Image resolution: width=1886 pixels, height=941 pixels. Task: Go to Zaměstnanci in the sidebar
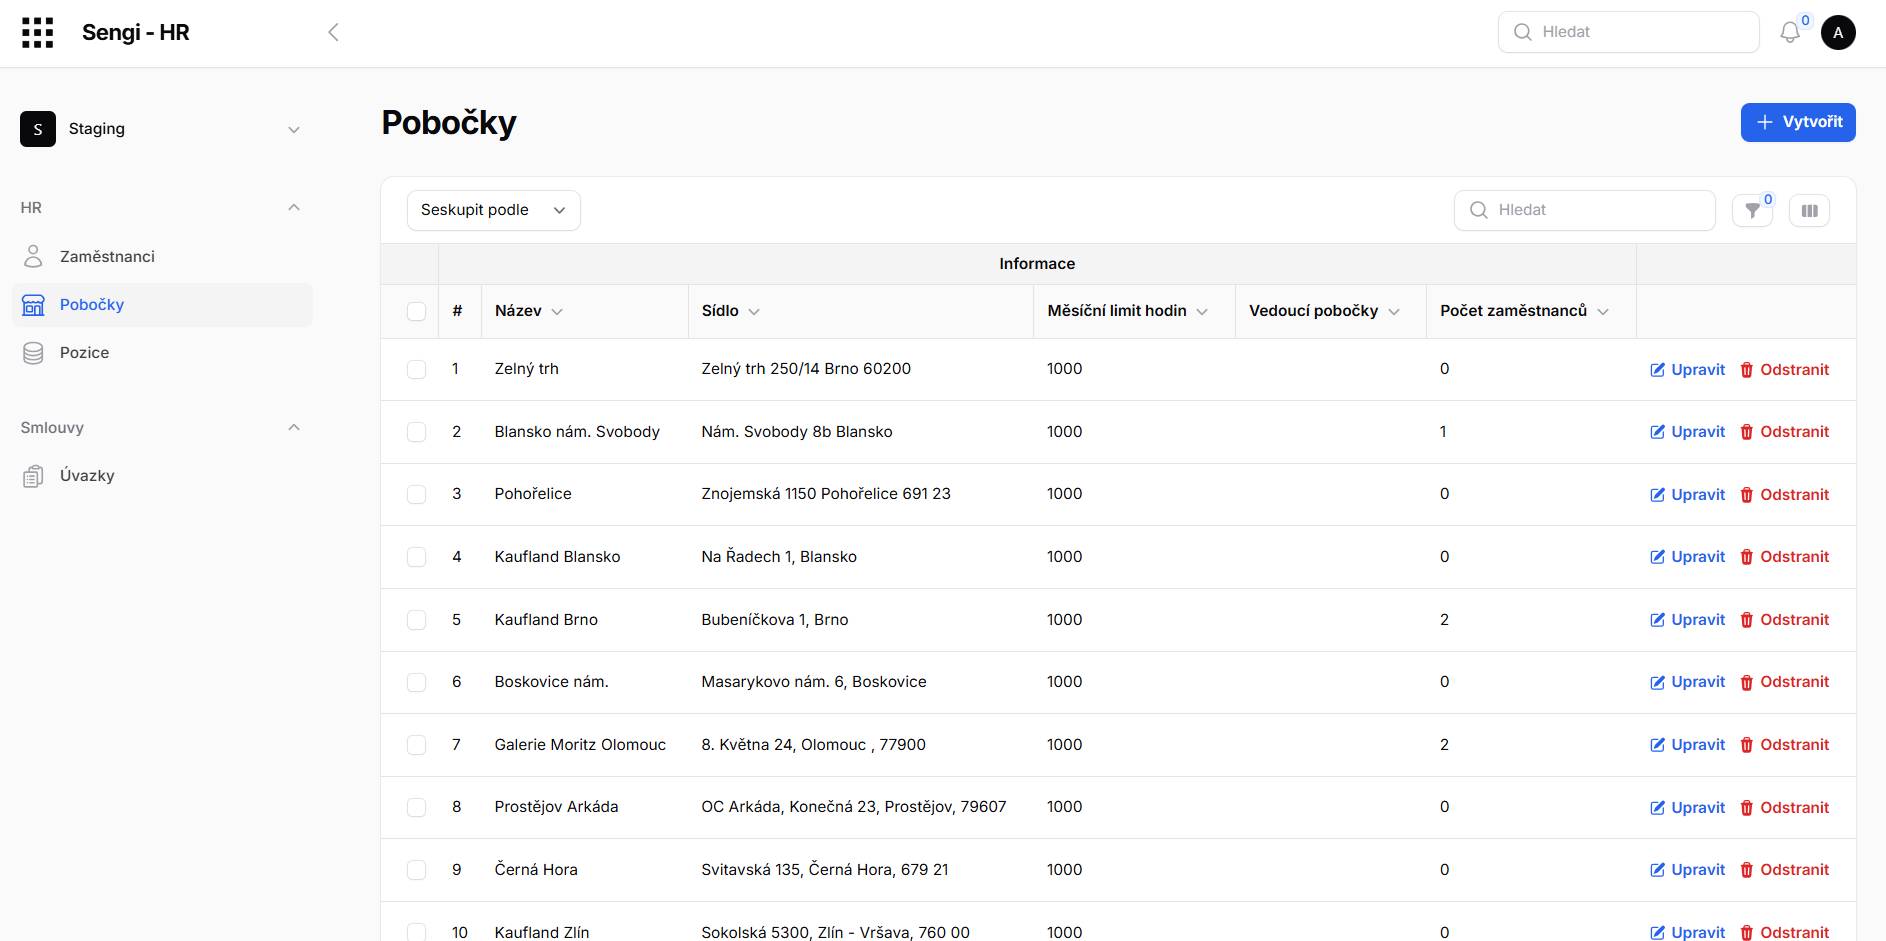coord(163,257)
